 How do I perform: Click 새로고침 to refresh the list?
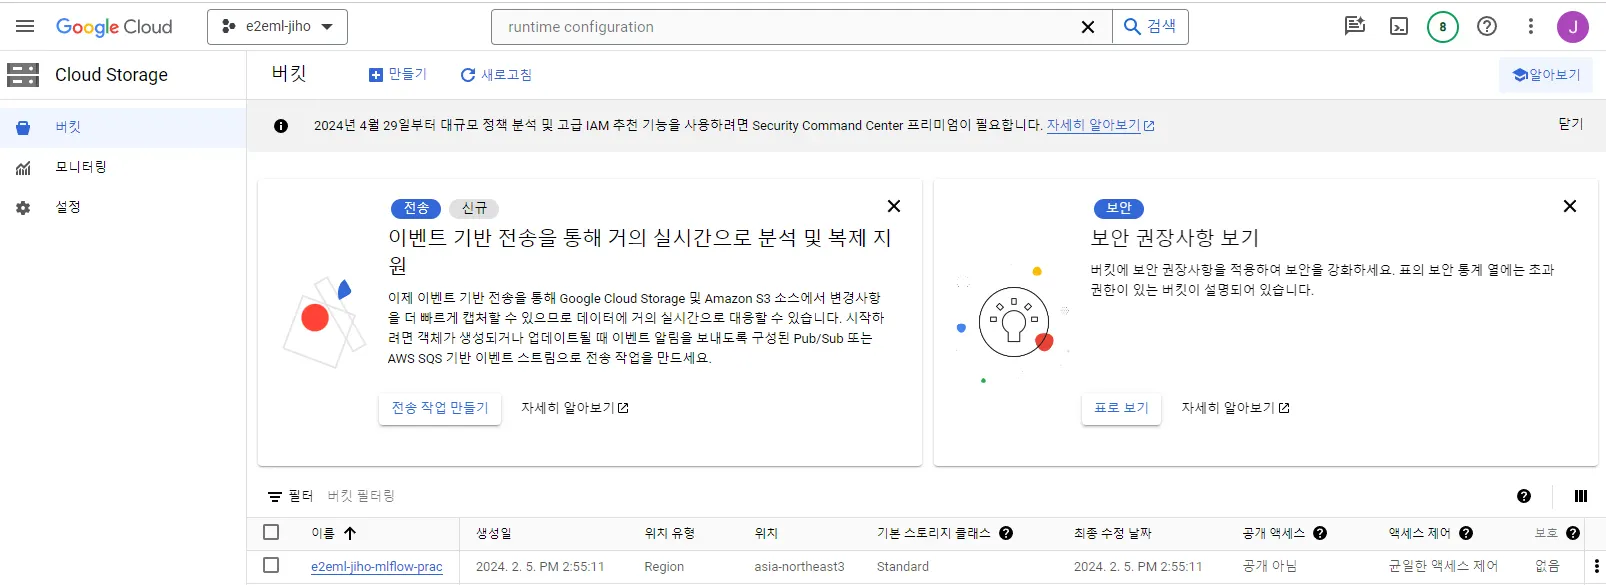click(x=496, y=75)
